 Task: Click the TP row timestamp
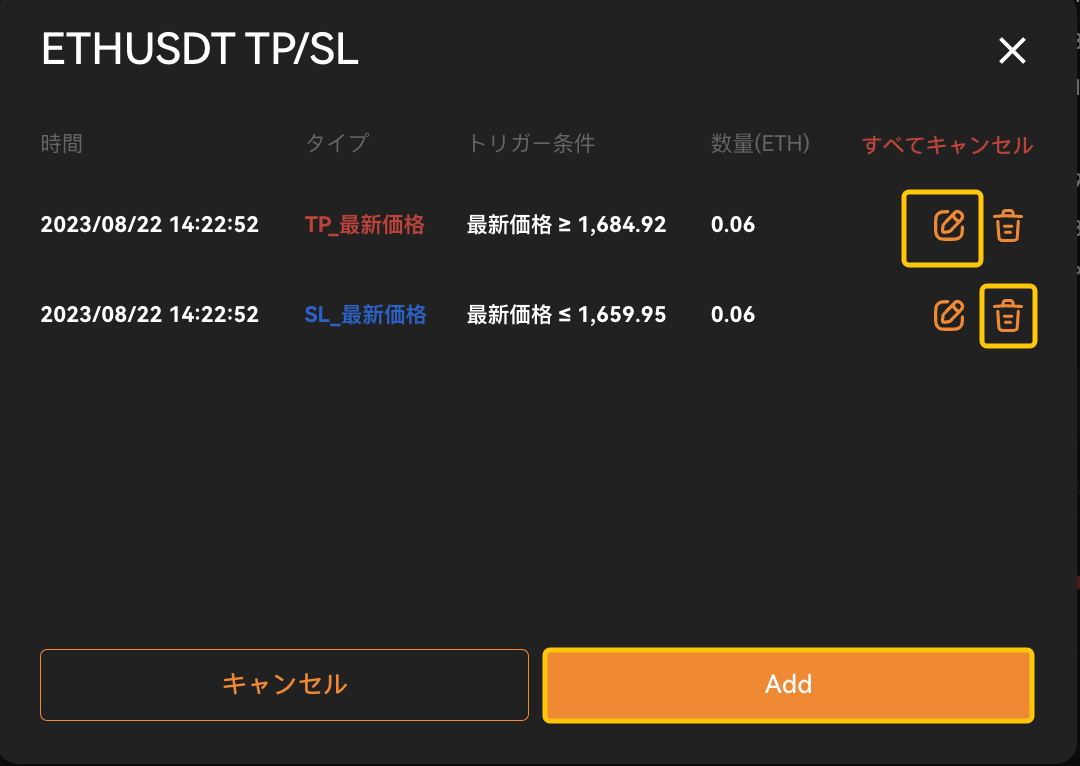click(x=149, y=225)
